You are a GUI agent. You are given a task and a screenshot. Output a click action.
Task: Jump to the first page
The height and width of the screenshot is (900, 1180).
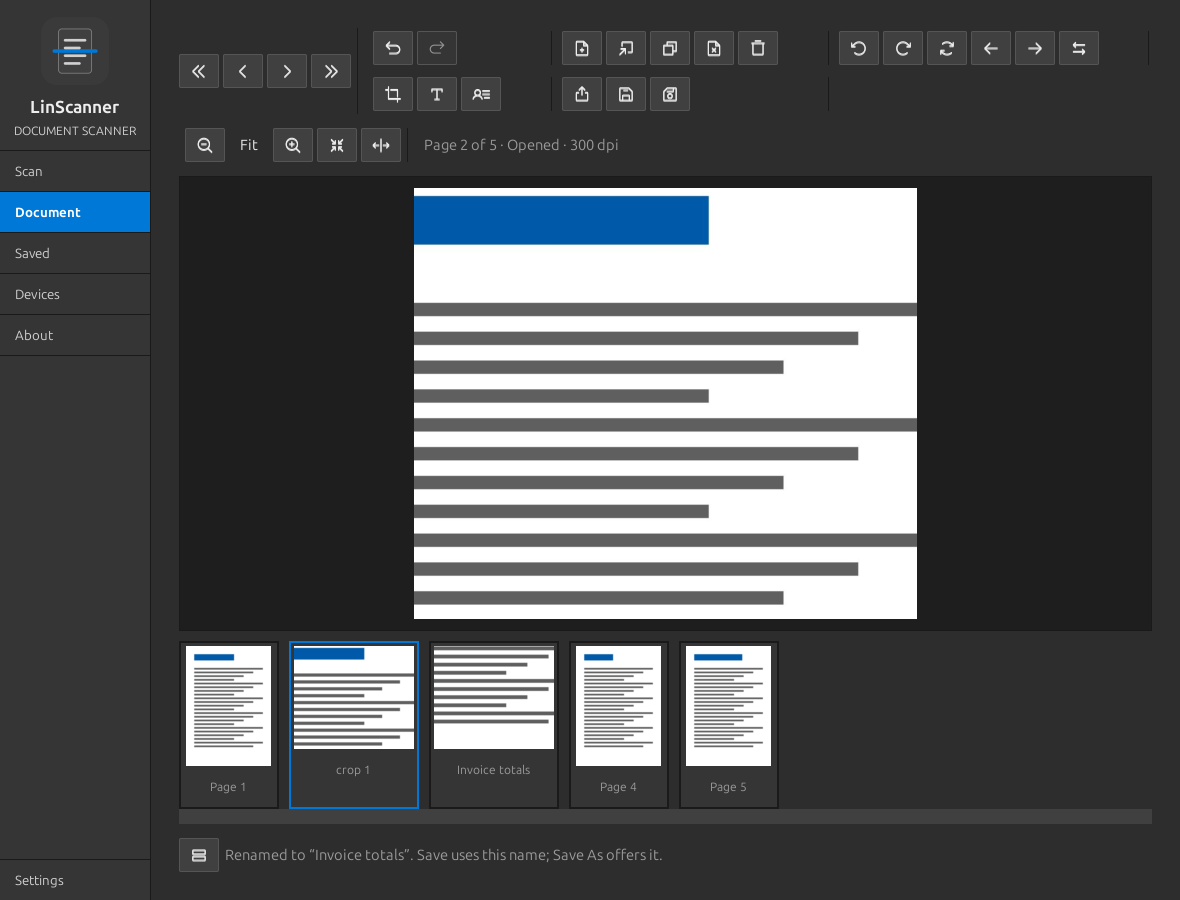point(199,71)
